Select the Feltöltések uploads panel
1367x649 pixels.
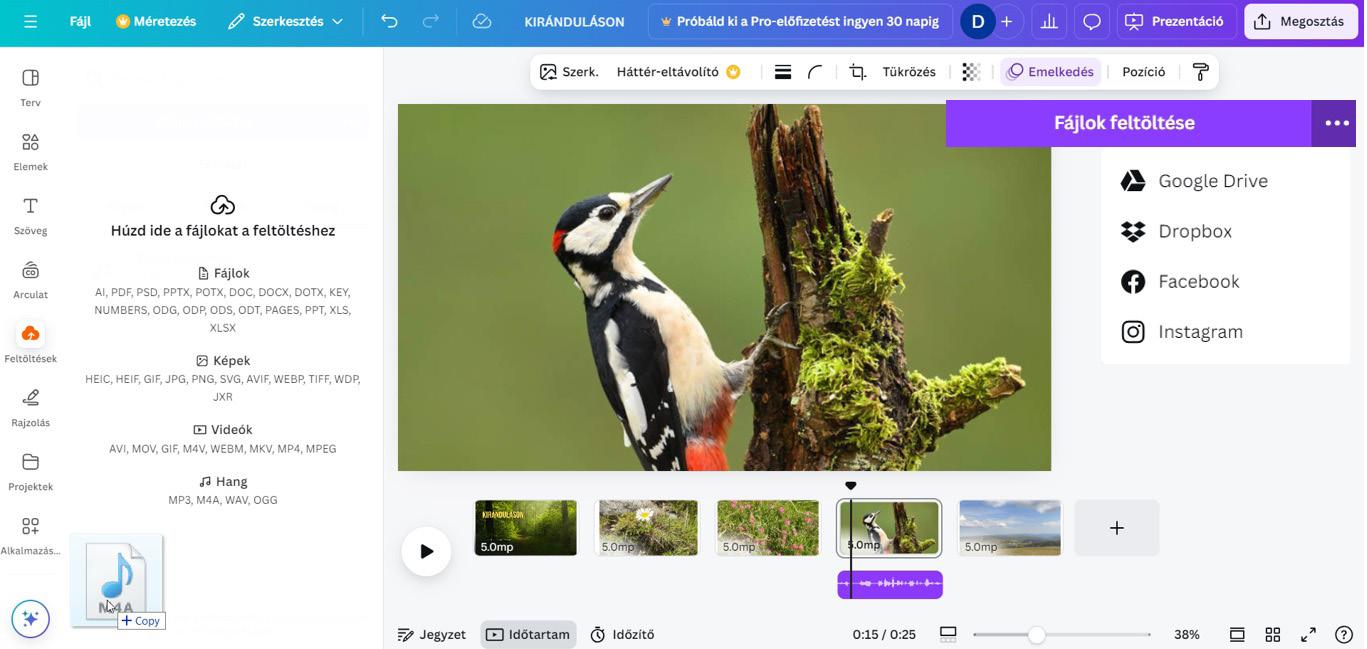pyautogui.click(x=30, y=343)
